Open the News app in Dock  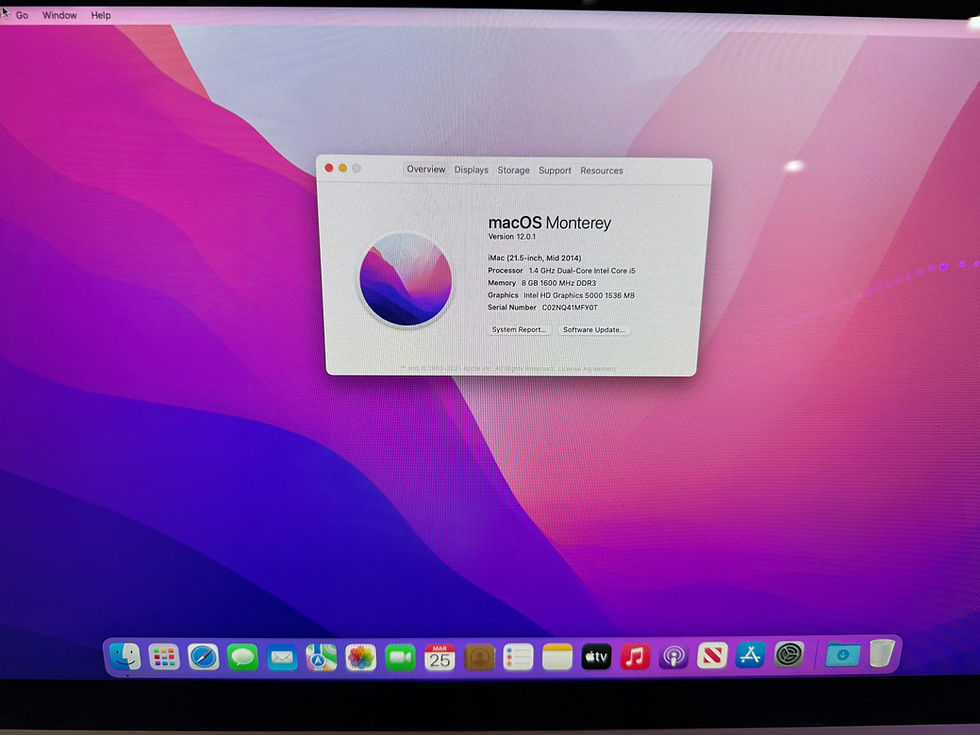click(712, 656)
